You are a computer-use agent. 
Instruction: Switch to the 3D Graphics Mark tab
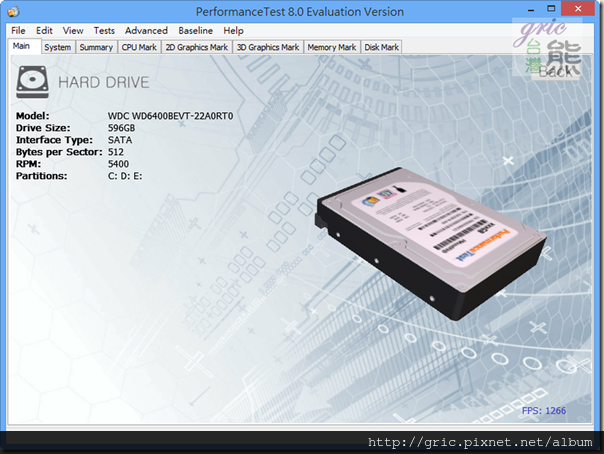click(268, 47)
